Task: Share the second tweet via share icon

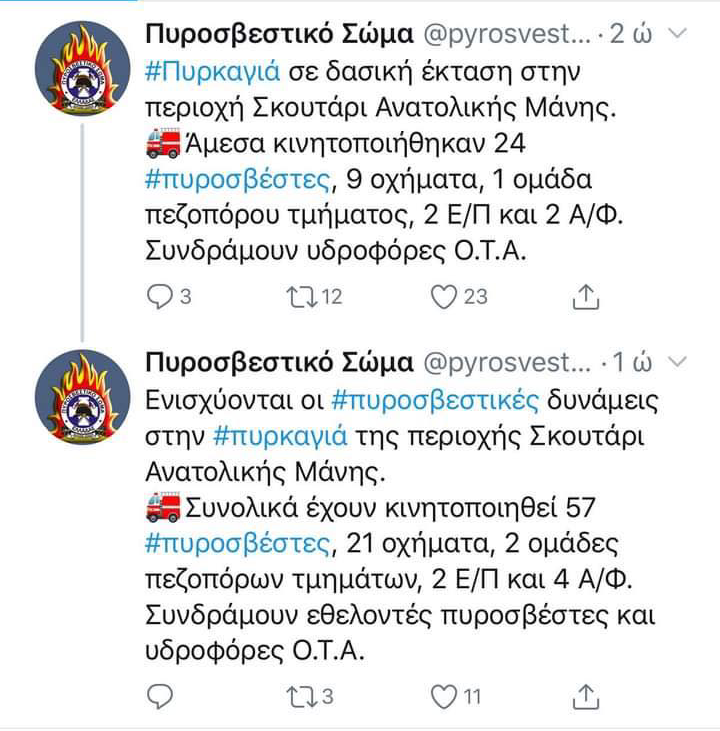Action: tap(586, 697)
